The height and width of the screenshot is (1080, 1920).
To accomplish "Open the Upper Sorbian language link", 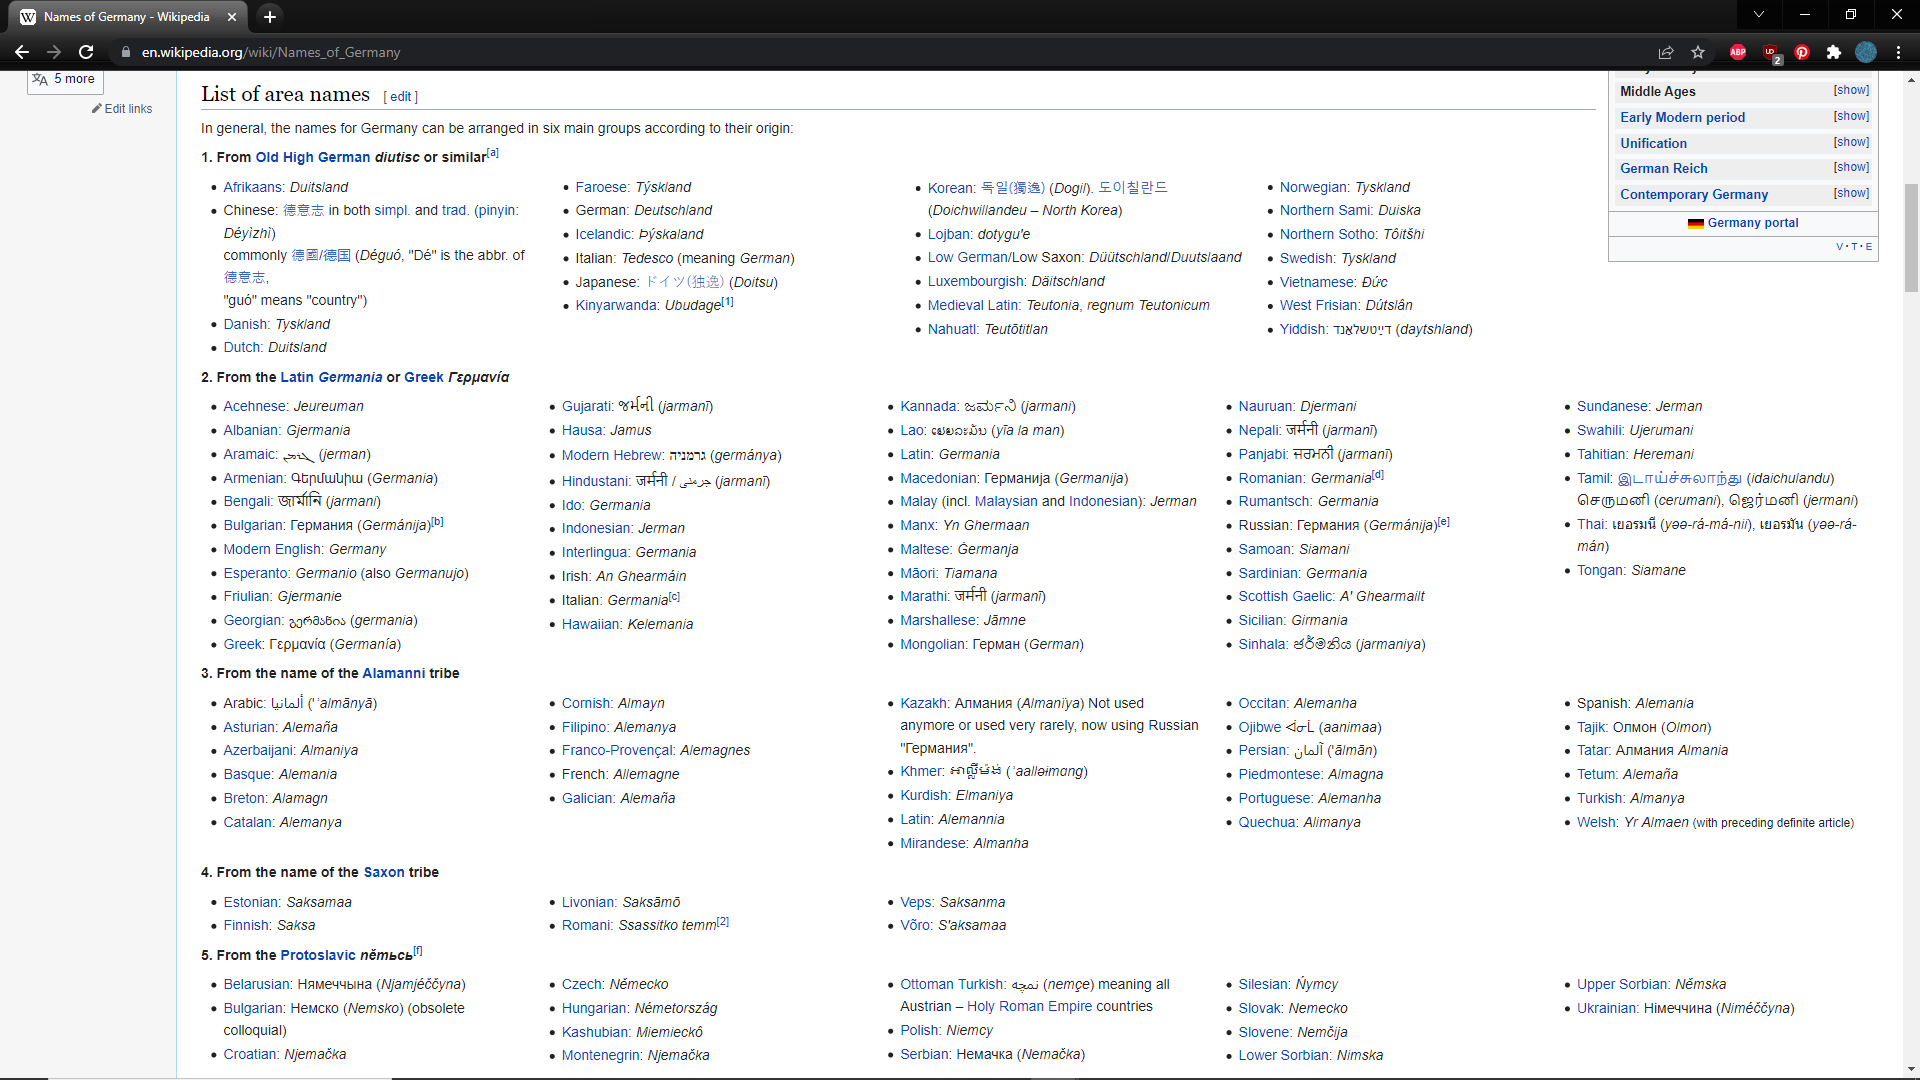I will (1623, 984).
